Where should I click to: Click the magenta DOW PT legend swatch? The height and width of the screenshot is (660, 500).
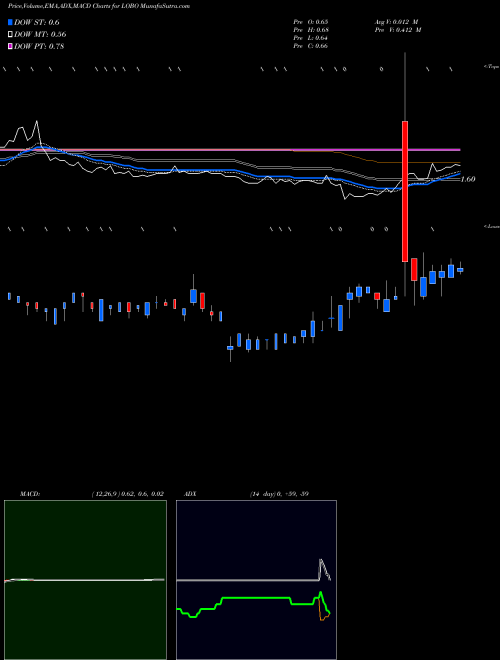coord(10,46)
